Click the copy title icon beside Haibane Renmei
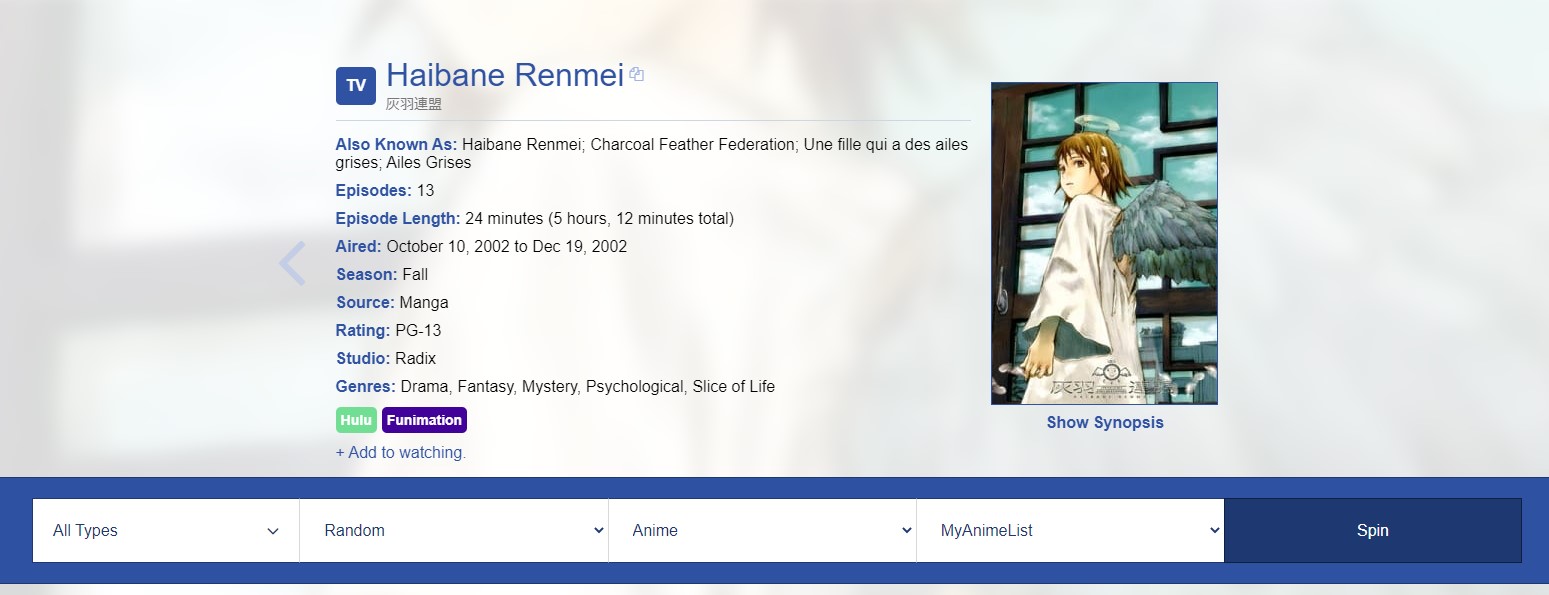Screen dimensions: 1549x595 coord(637,75)
